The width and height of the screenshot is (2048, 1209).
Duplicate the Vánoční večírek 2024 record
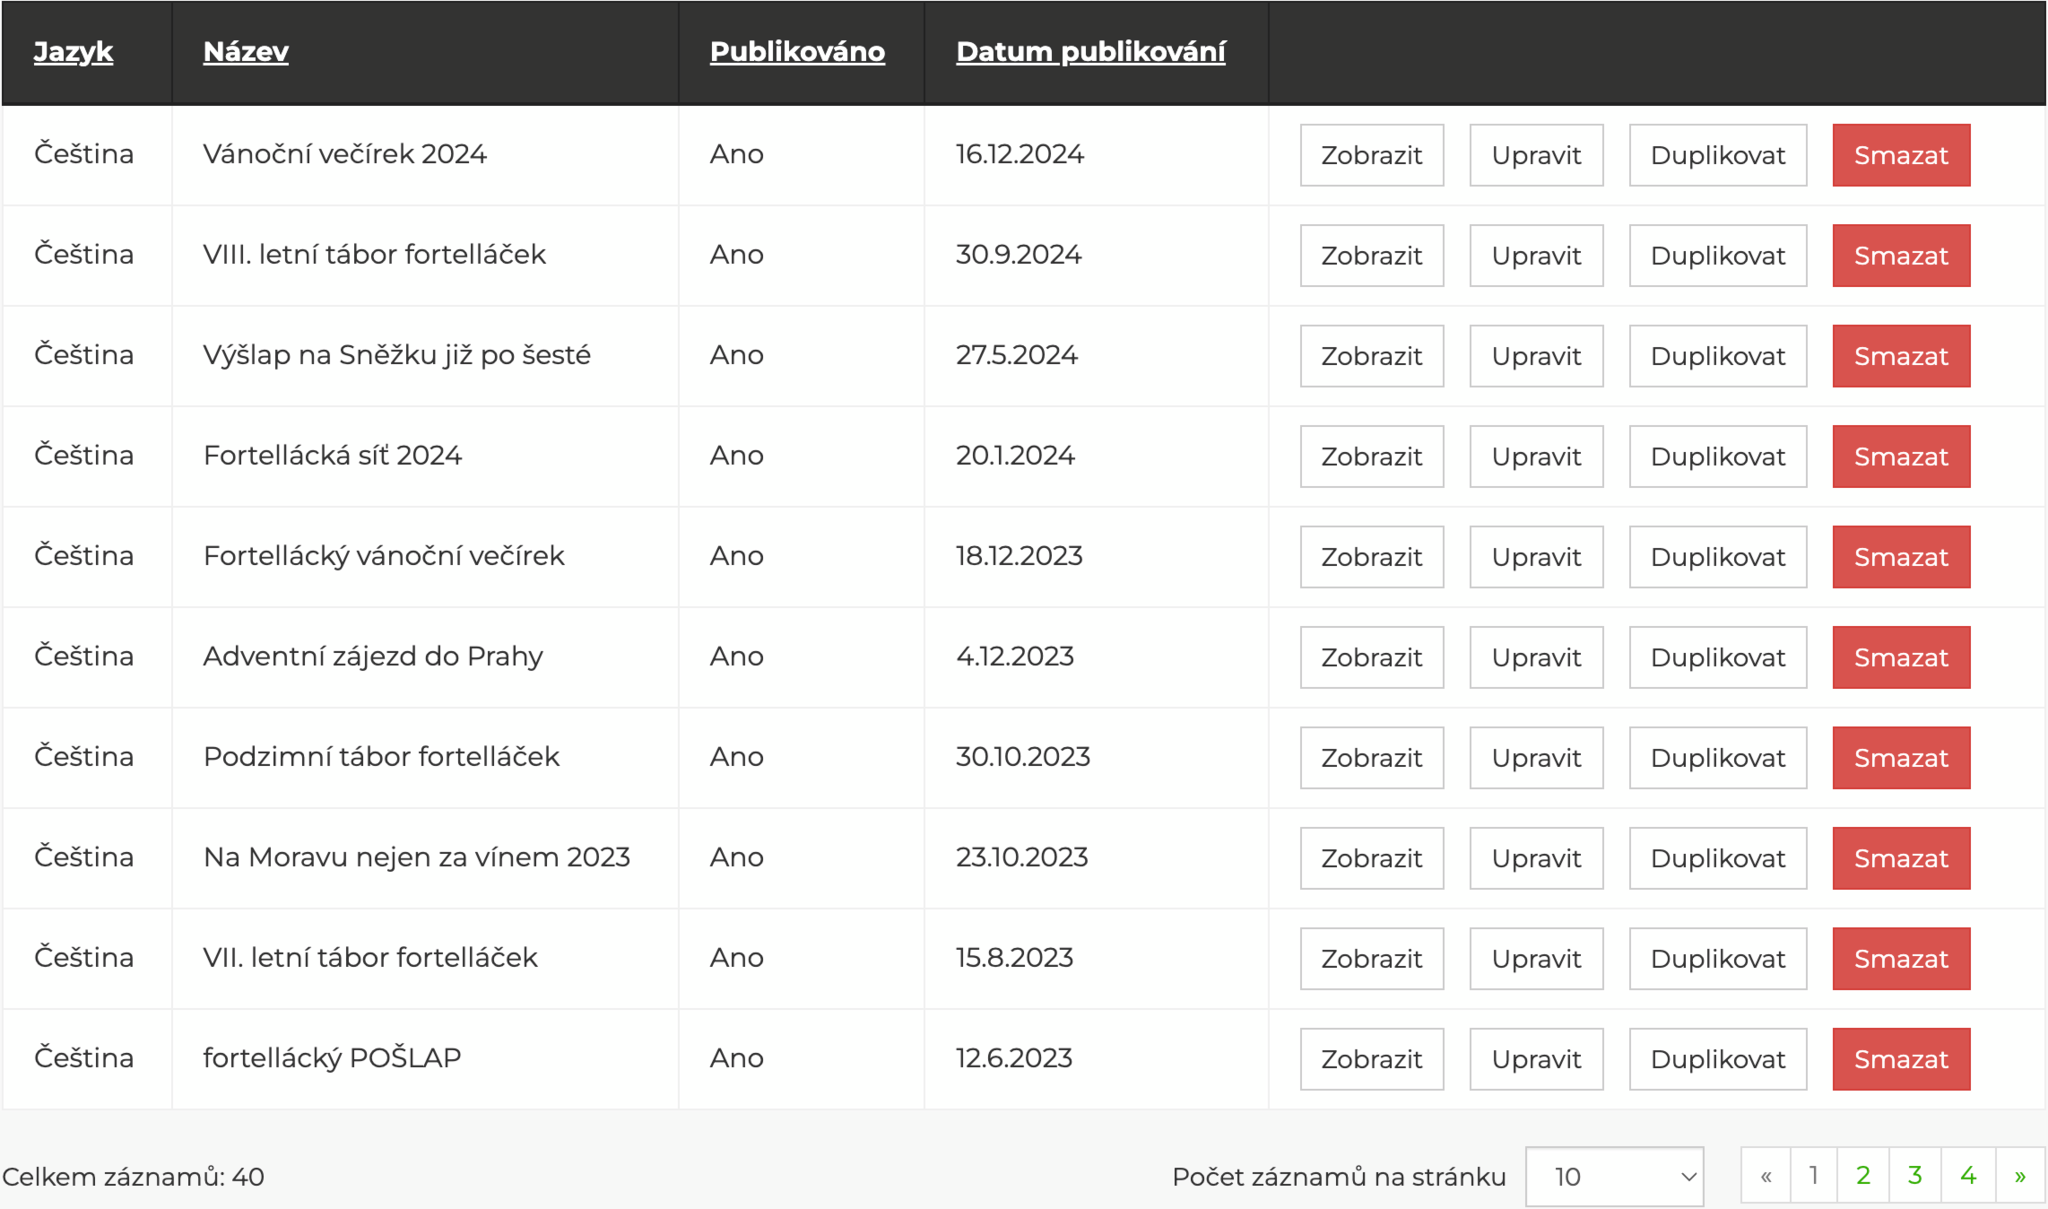point(1718,155)
